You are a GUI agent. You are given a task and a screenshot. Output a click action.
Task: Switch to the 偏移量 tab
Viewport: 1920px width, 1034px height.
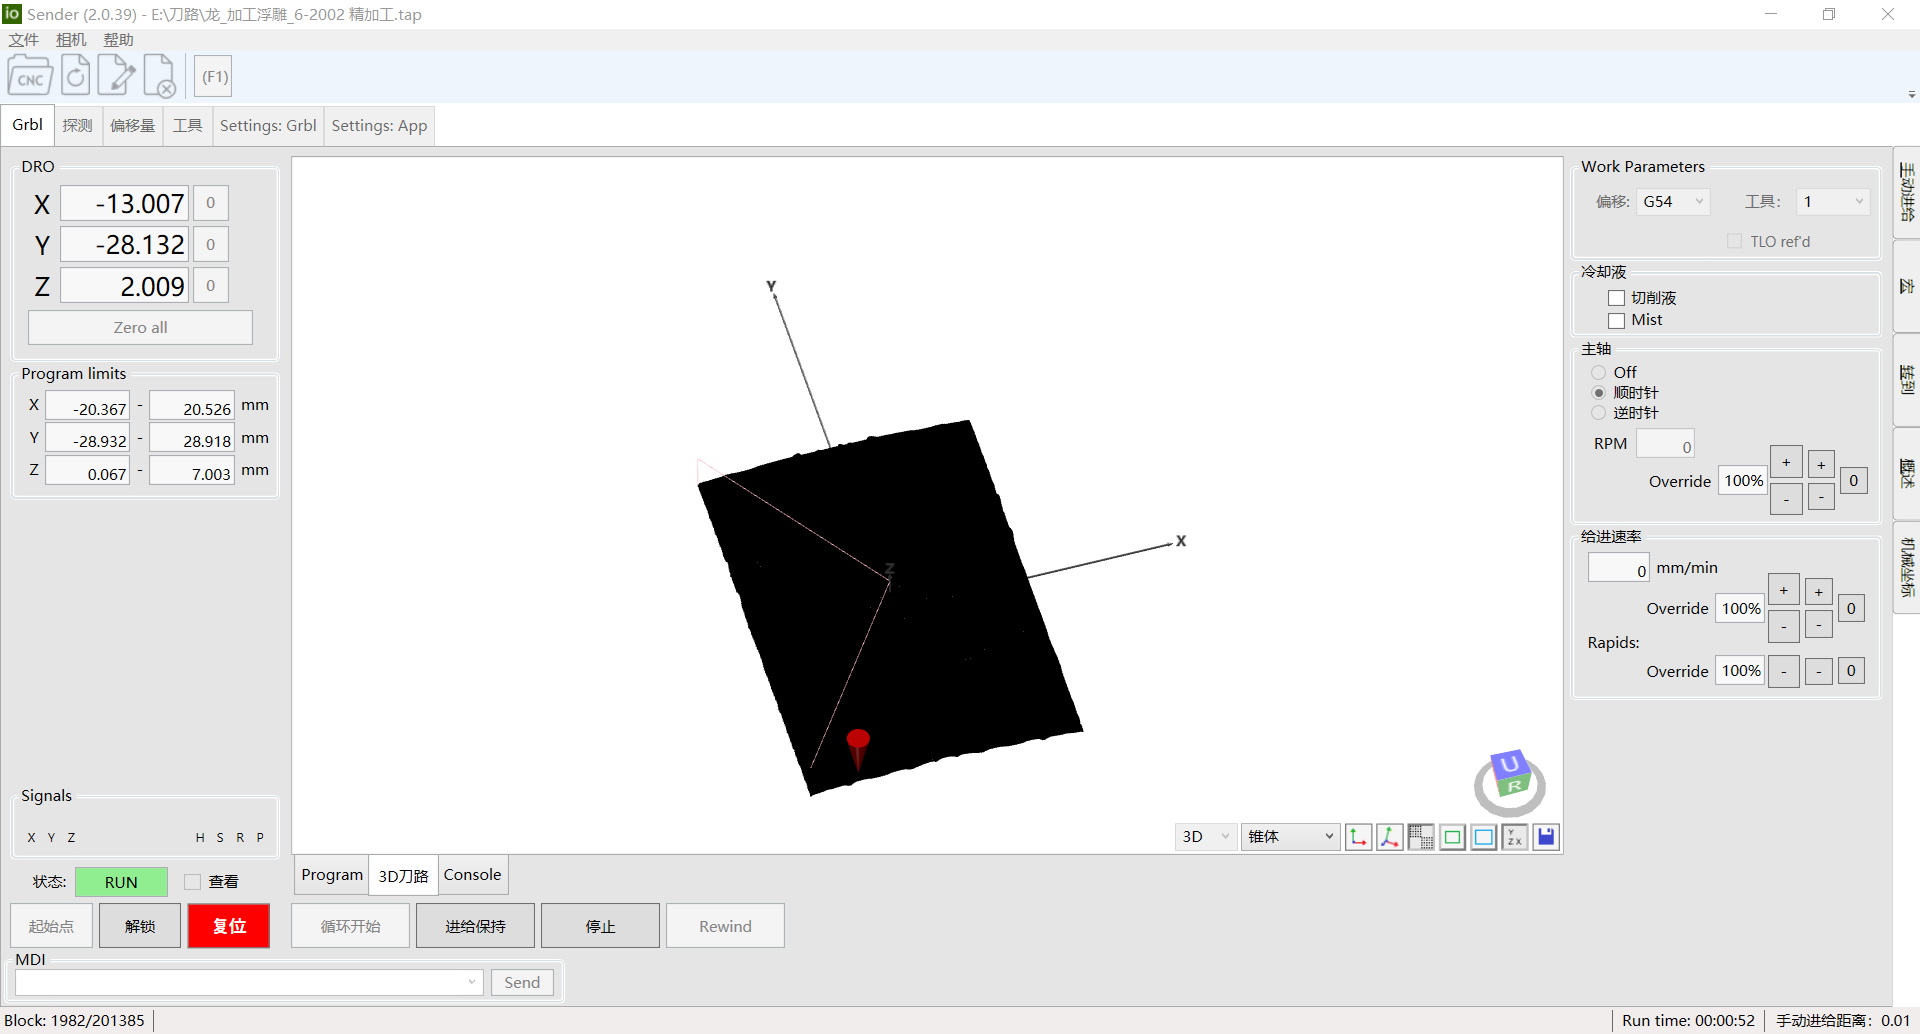[x=132, y=126]
